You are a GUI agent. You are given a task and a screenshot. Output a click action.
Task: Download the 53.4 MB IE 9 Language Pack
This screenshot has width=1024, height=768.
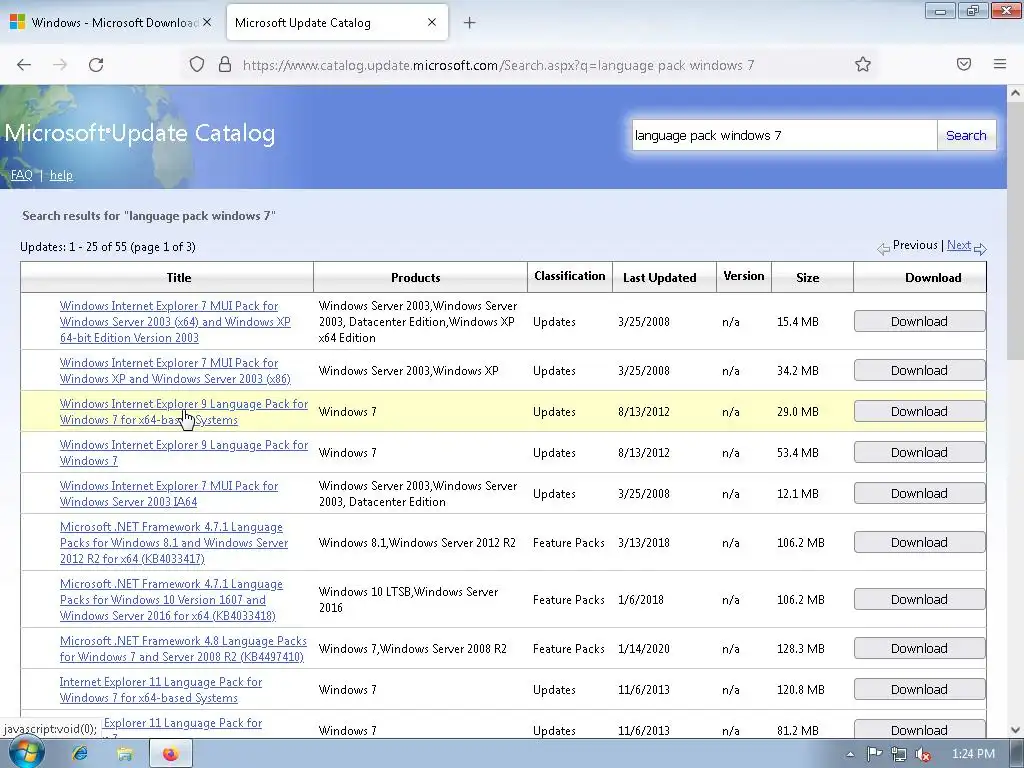(919, 453)
